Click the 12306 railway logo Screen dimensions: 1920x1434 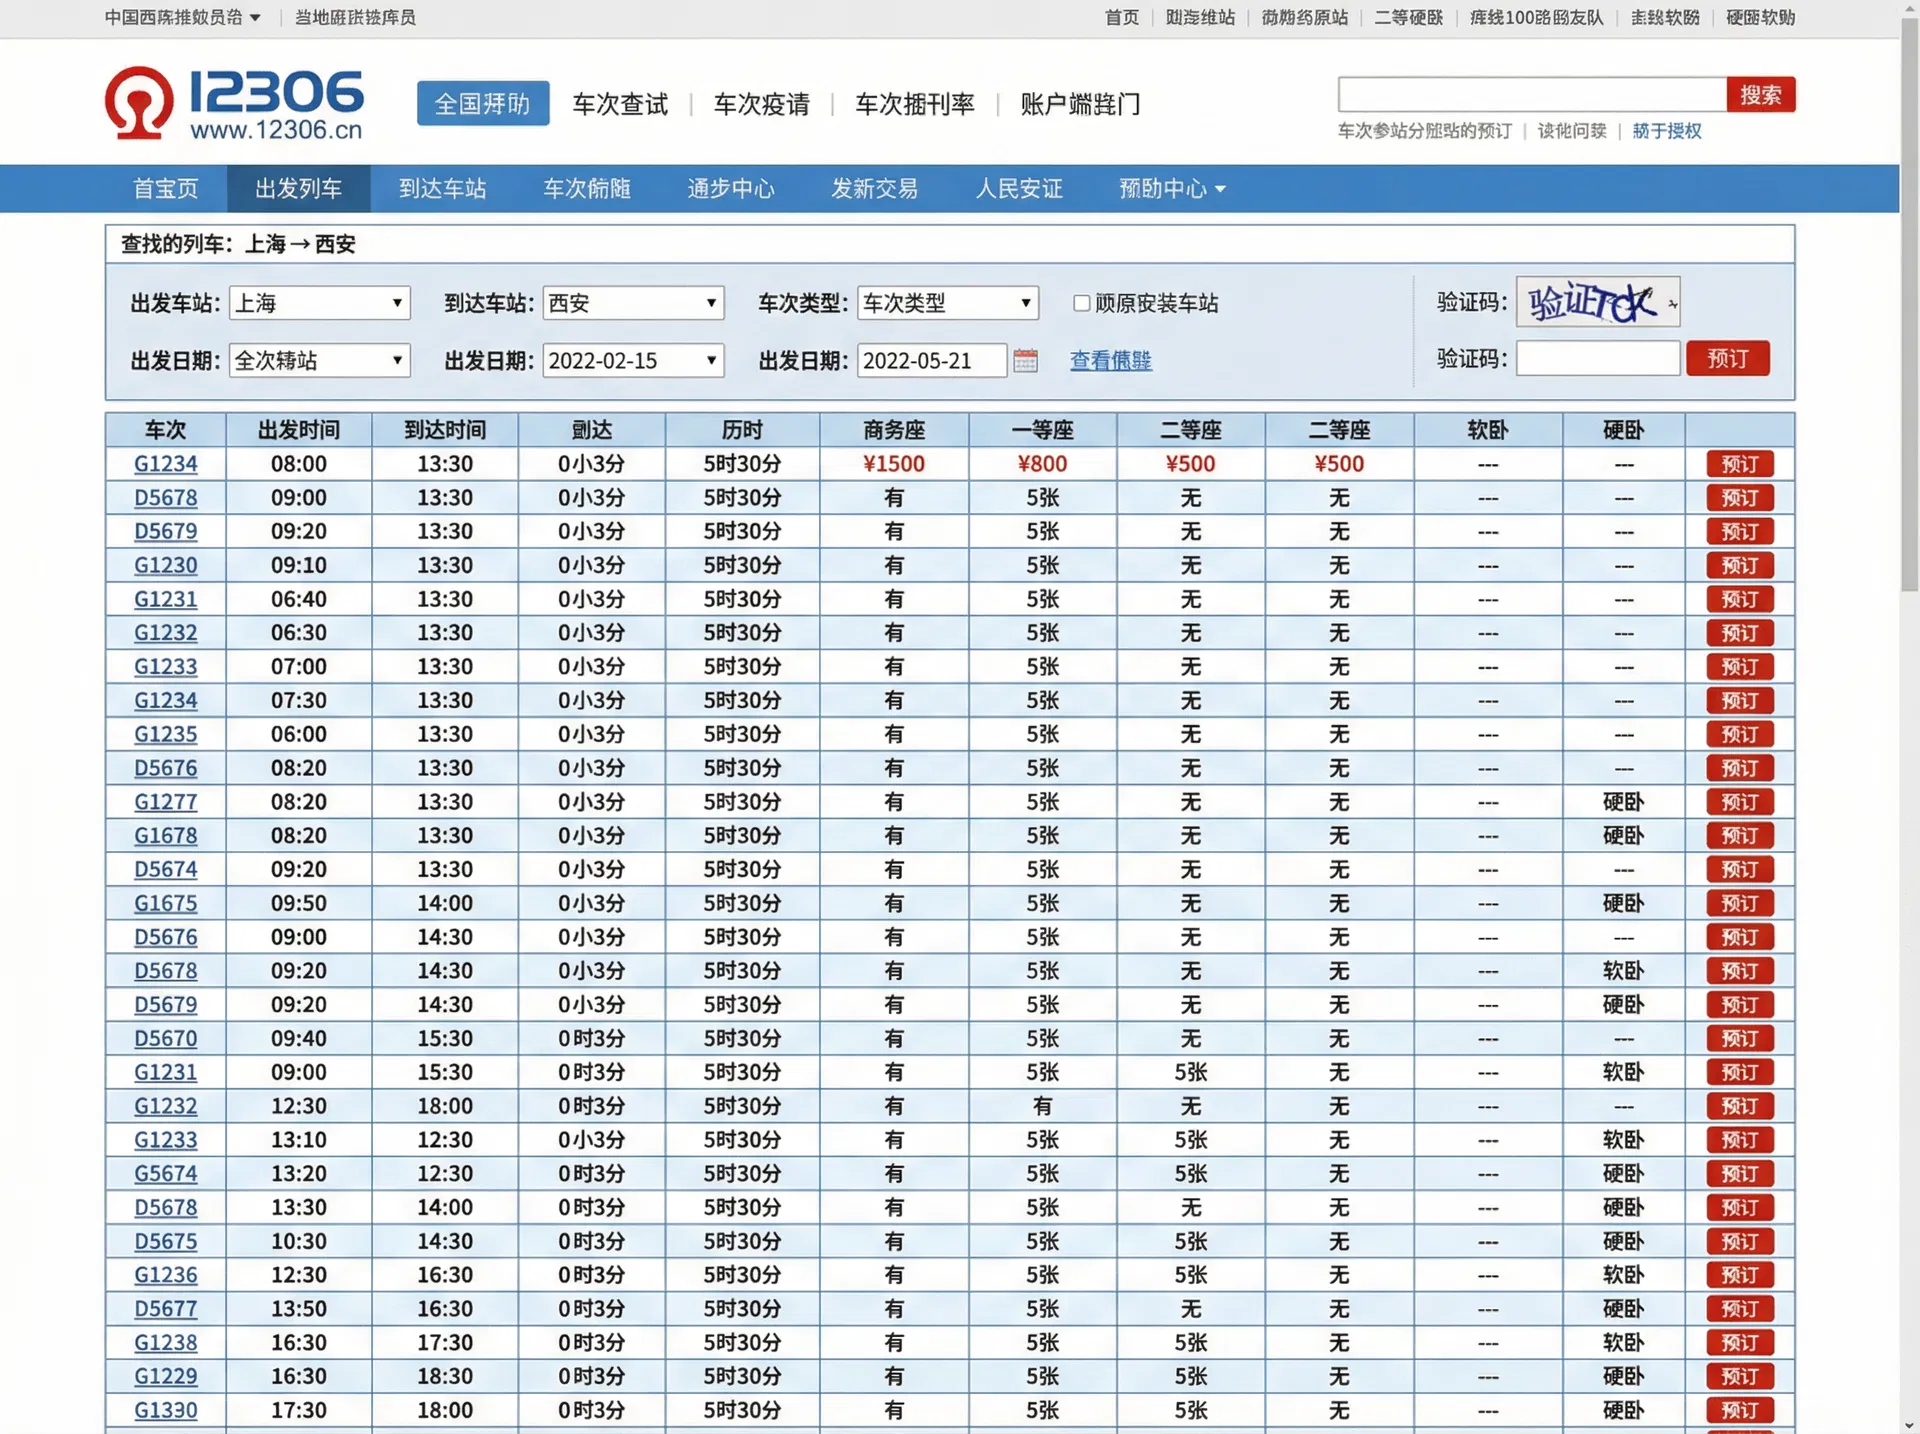point(235,103)
